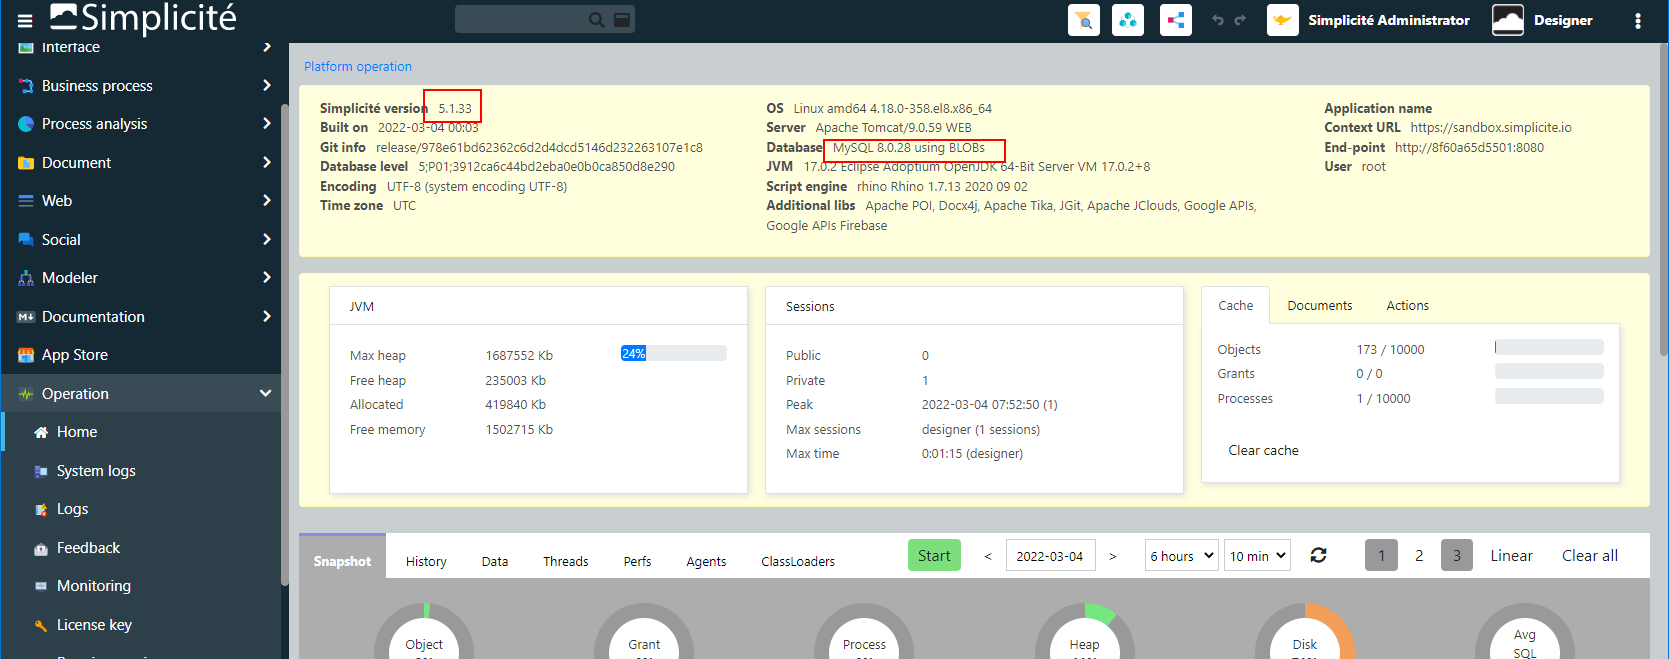Expand the Web menu chevron
This screenshot has width=1669, height=659.
pyautogui.click(x=266, y=200)
